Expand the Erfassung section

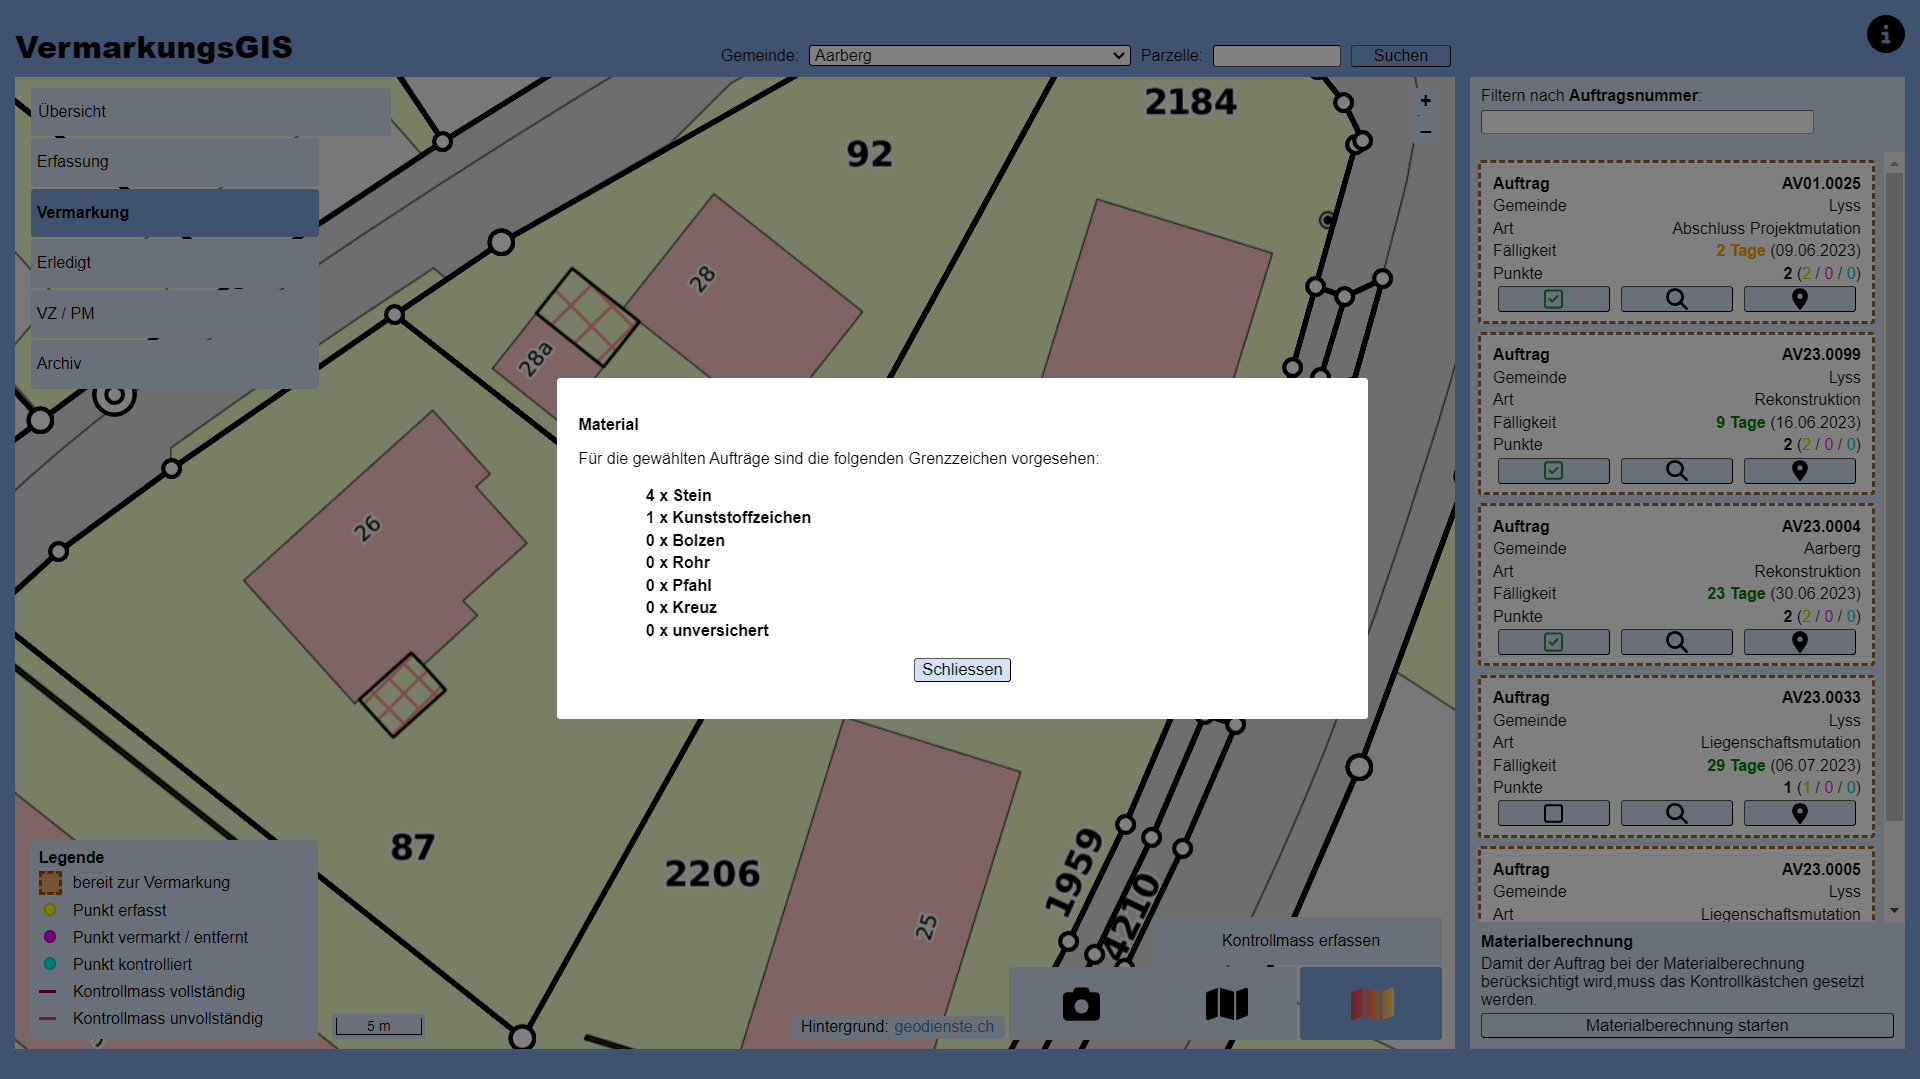174,162
